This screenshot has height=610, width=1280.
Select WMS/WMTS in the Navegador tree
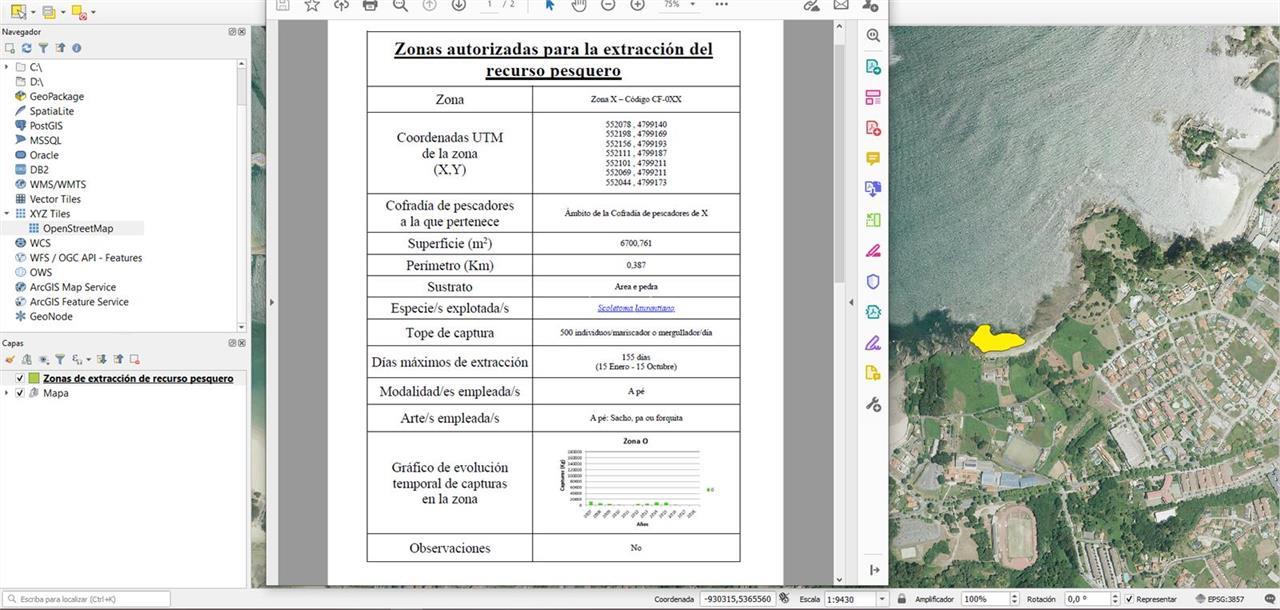pyautogui.click(x=50, y=184)
